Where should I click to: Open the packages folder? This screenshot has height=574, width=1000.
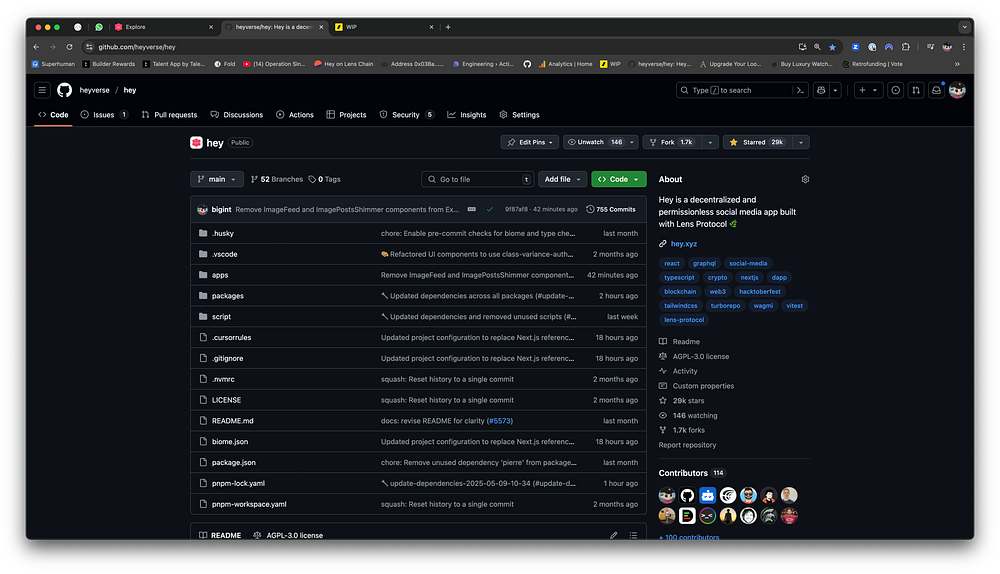228,296
